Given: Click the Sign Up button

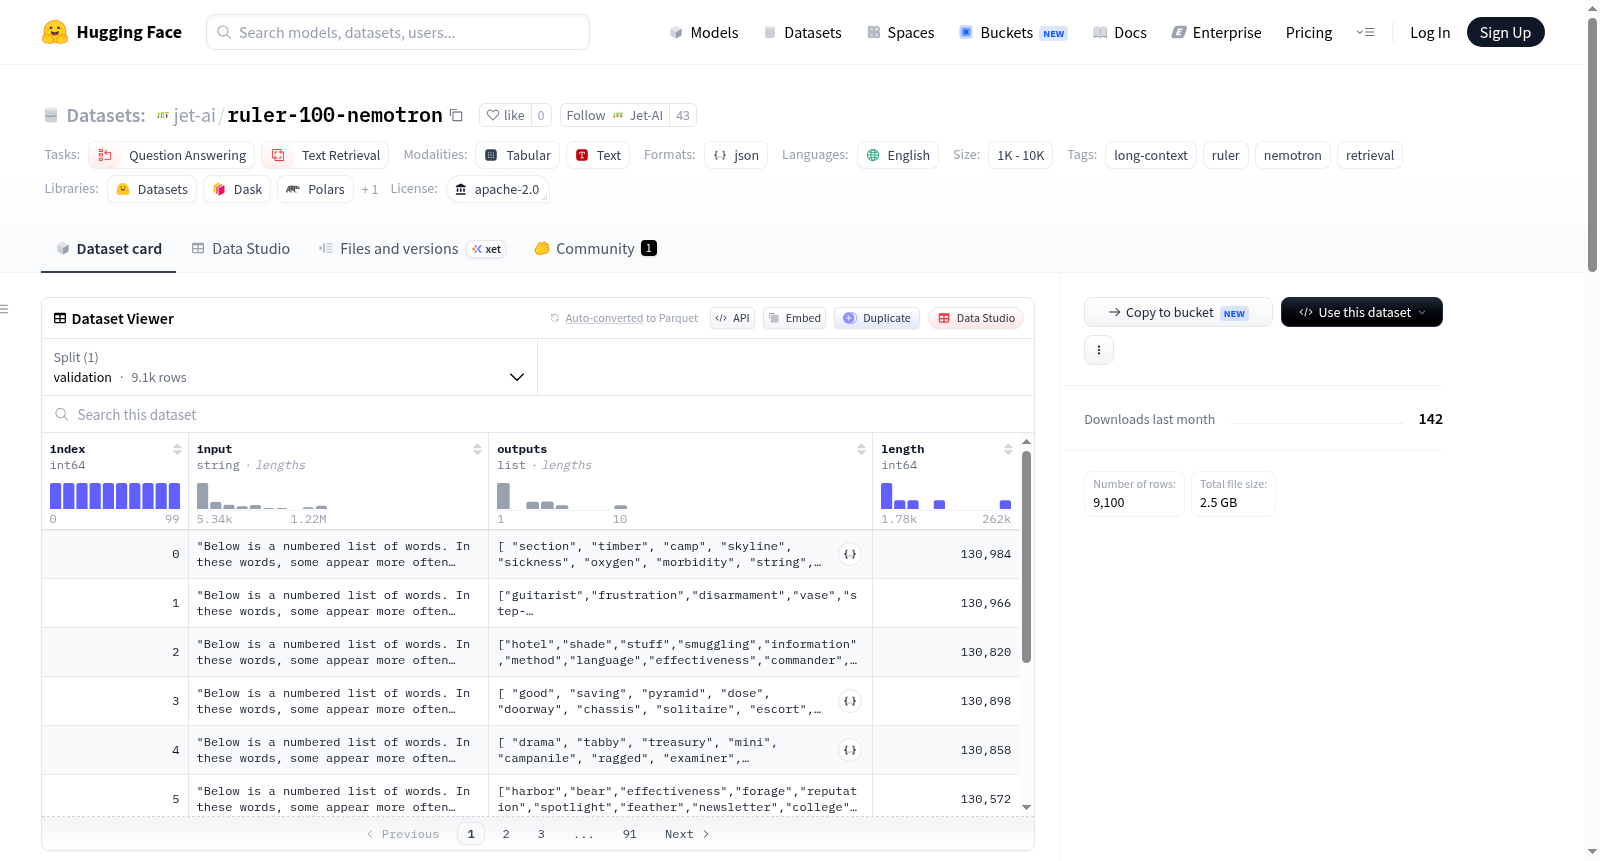Looking at the screenshot, I should pos(1506,32).
